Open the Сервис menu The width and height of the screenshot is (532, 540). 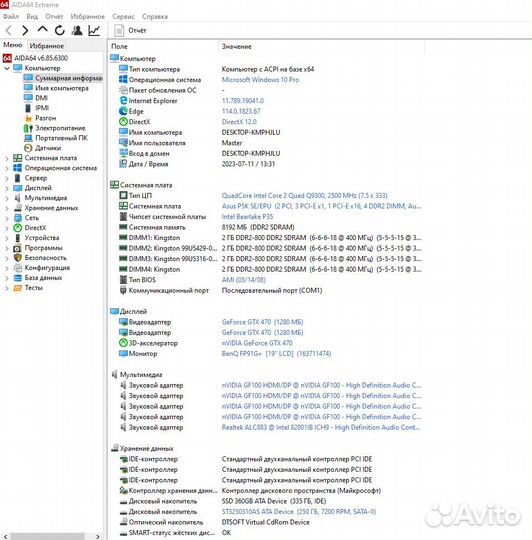(123, 17)
